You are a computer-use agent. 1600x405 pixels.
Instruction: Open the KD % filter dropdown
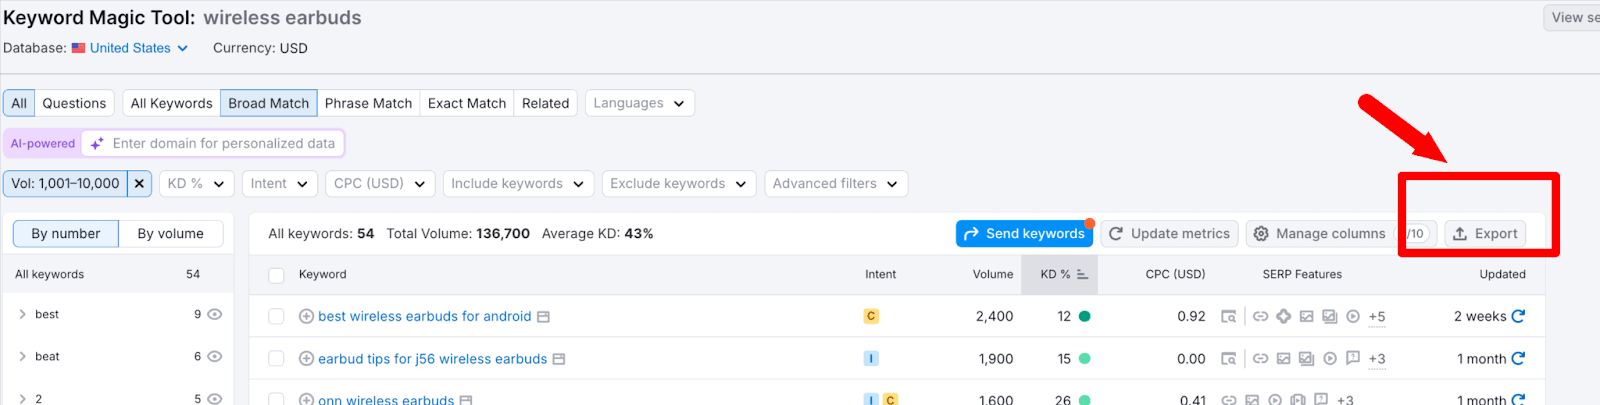pos(196,184)
